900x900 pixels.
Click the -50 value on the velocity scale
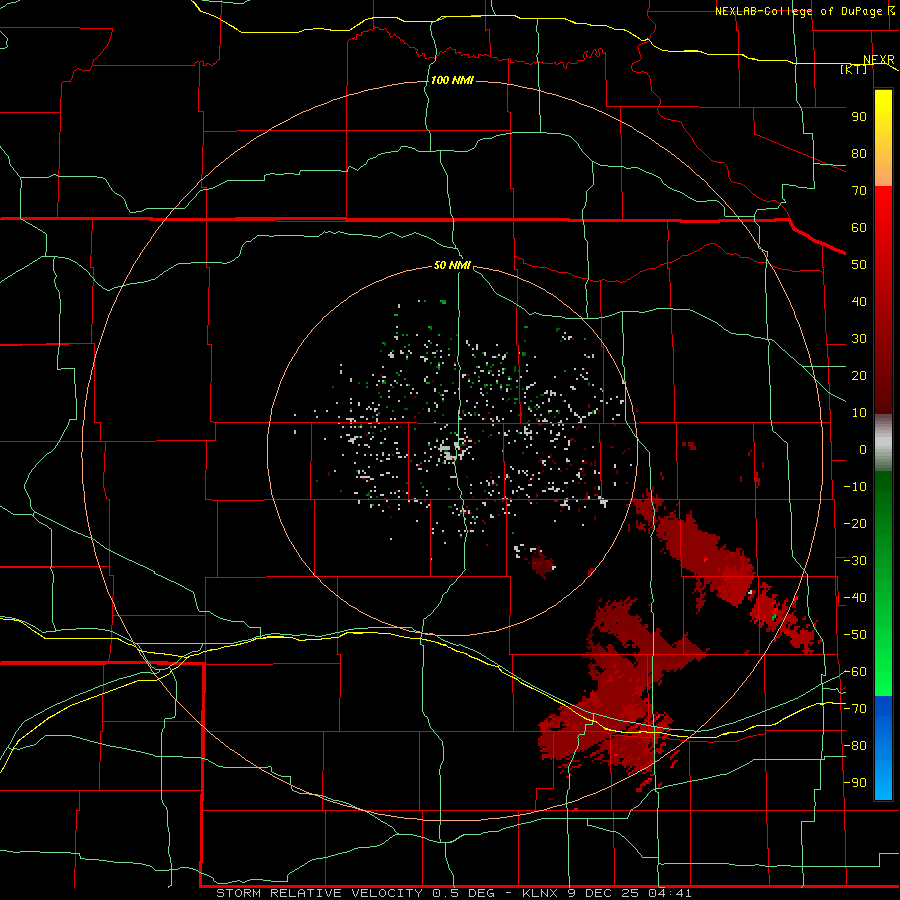(x=855, y=635)
